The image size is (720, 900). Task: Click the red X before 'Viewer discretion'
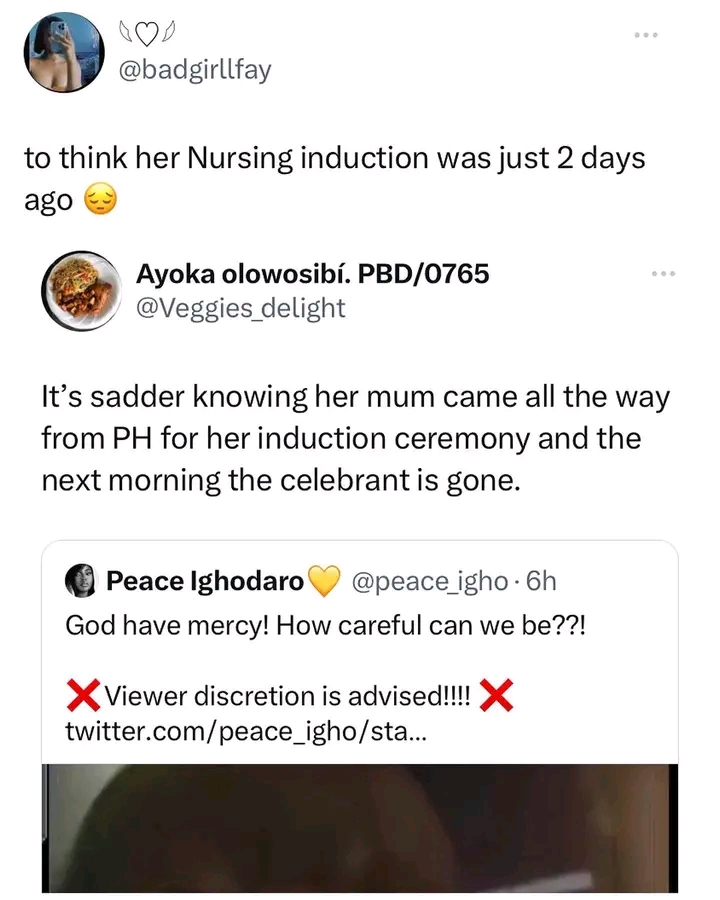pos(83,694)
